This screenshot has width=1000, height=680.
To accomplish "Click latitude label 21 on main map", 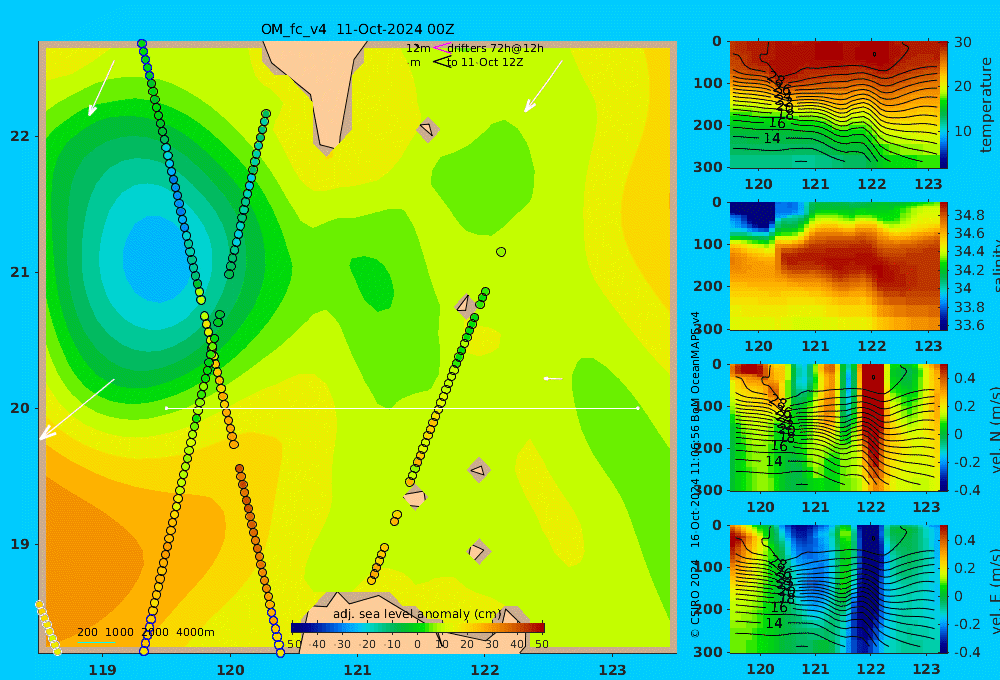I will coord(20,272).
